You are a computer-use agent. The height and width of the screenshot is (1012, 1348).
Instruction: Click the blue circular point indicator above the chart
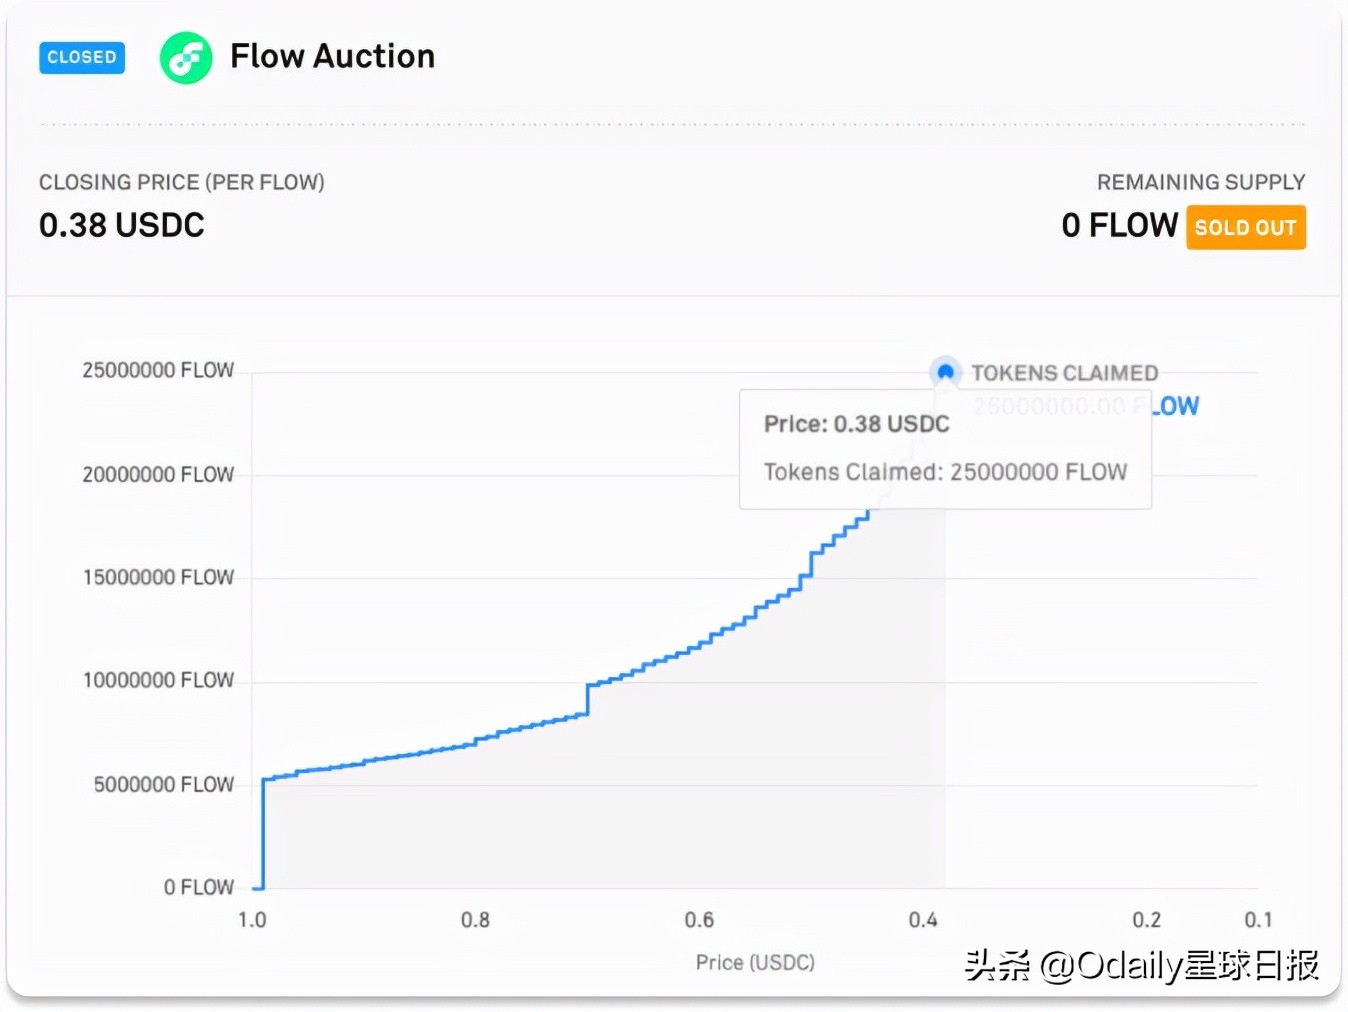coord(945,372)
